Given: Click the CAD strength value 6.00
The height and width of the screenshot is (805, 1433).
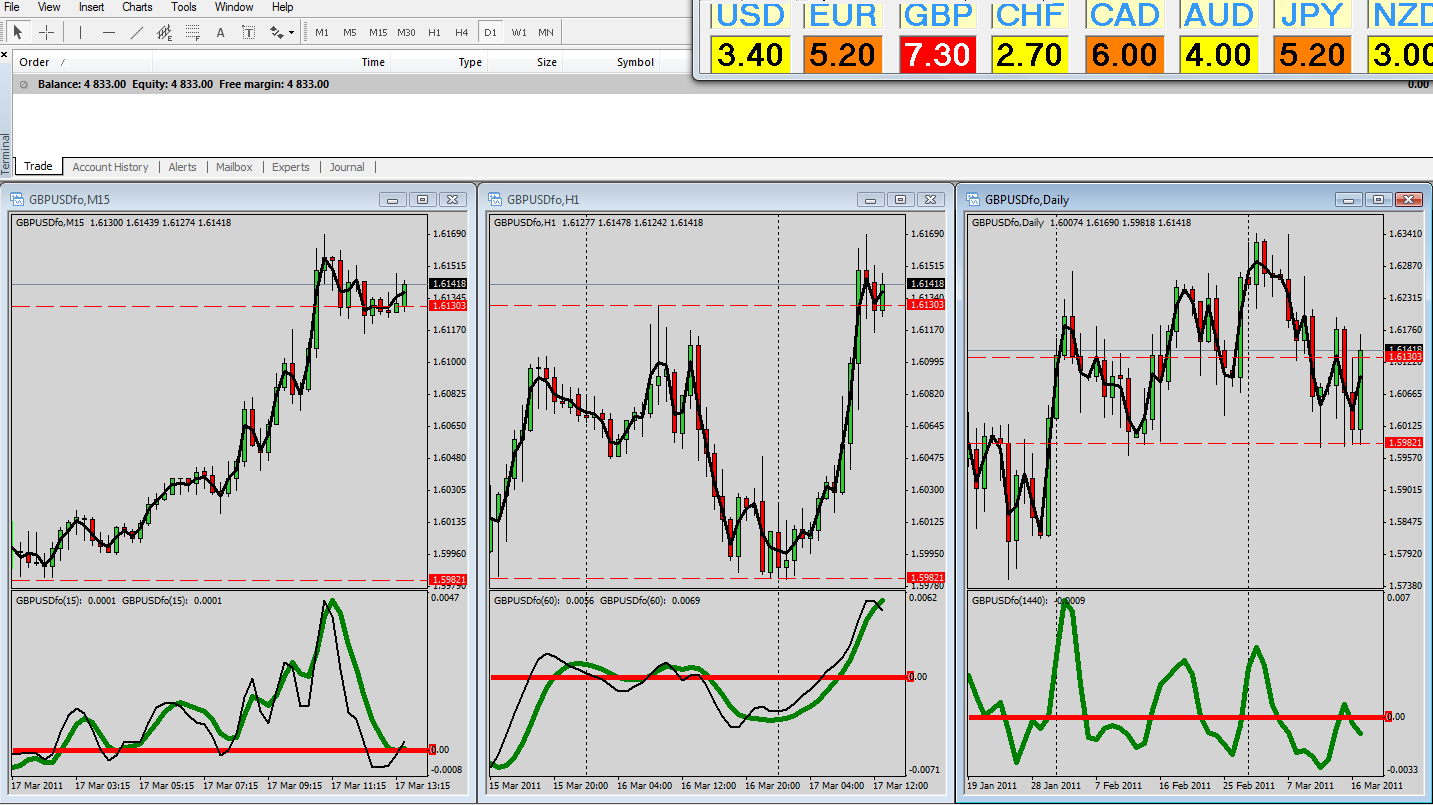Looking at the screenshot, I should [1125, 53].
